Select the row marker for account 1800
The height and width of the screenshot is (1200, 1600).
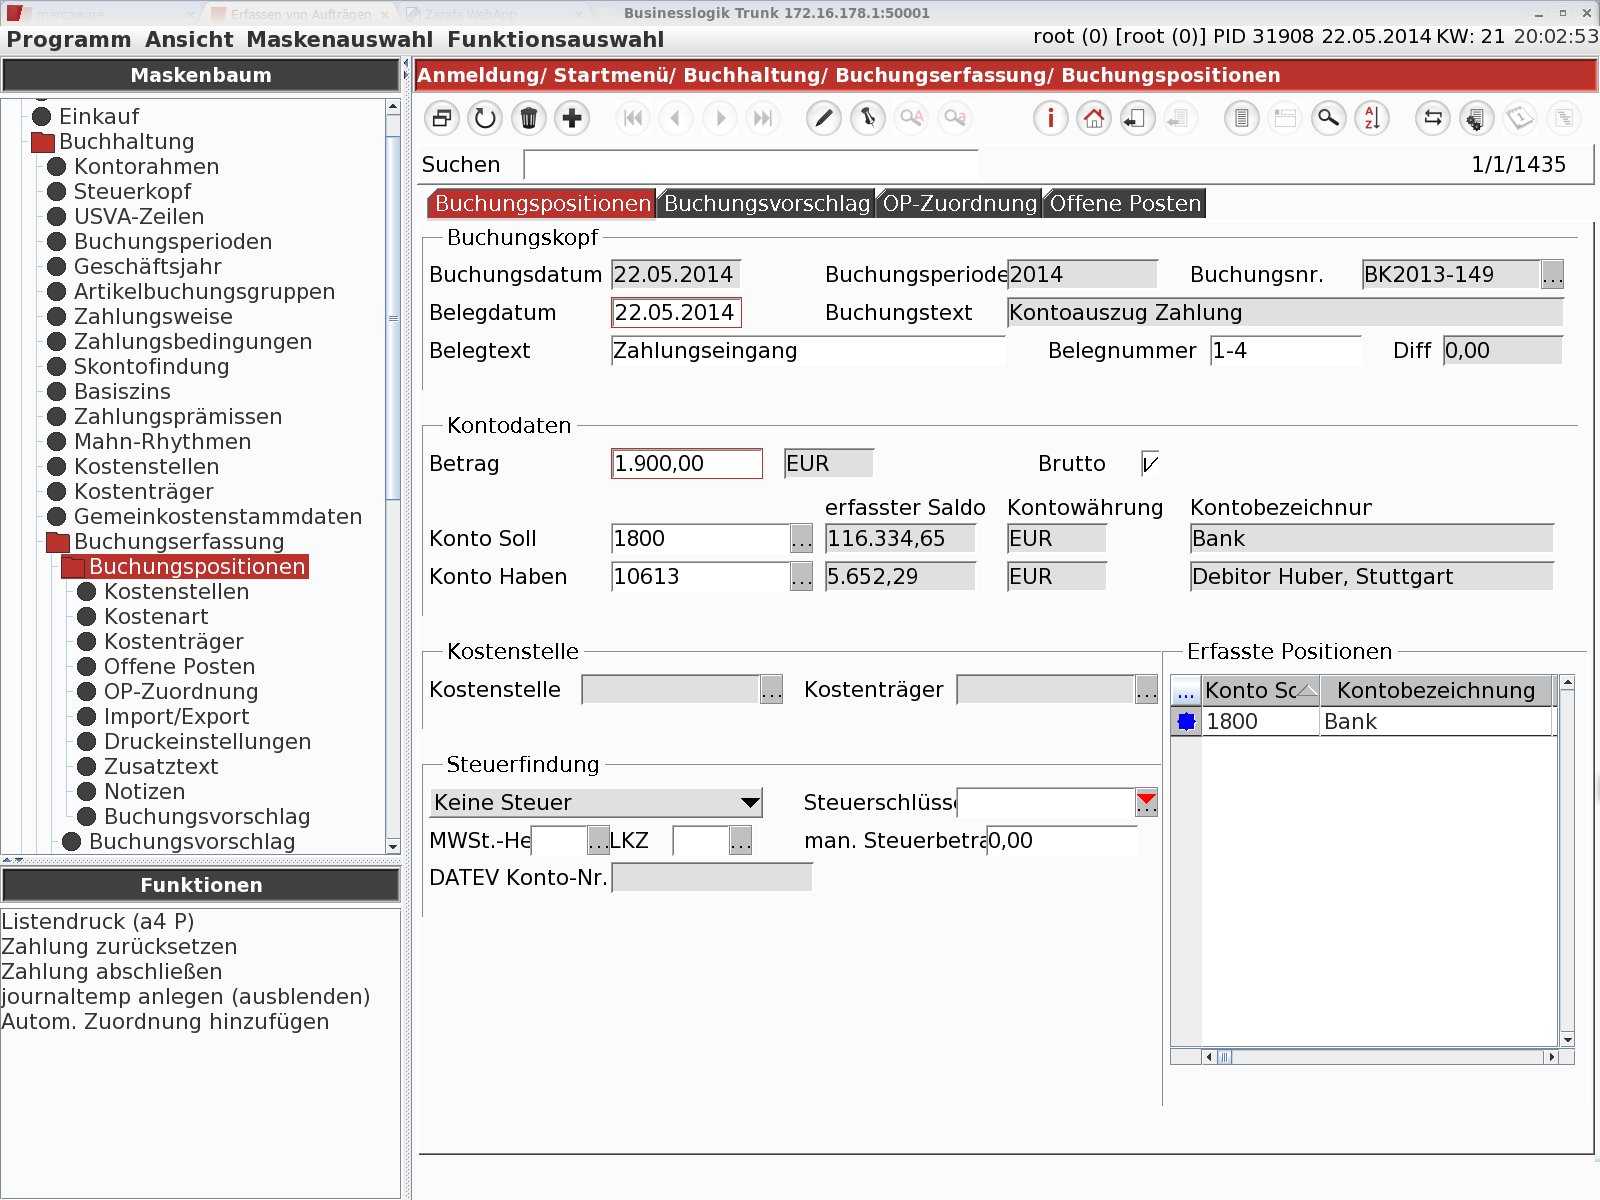coord(1186,721)
